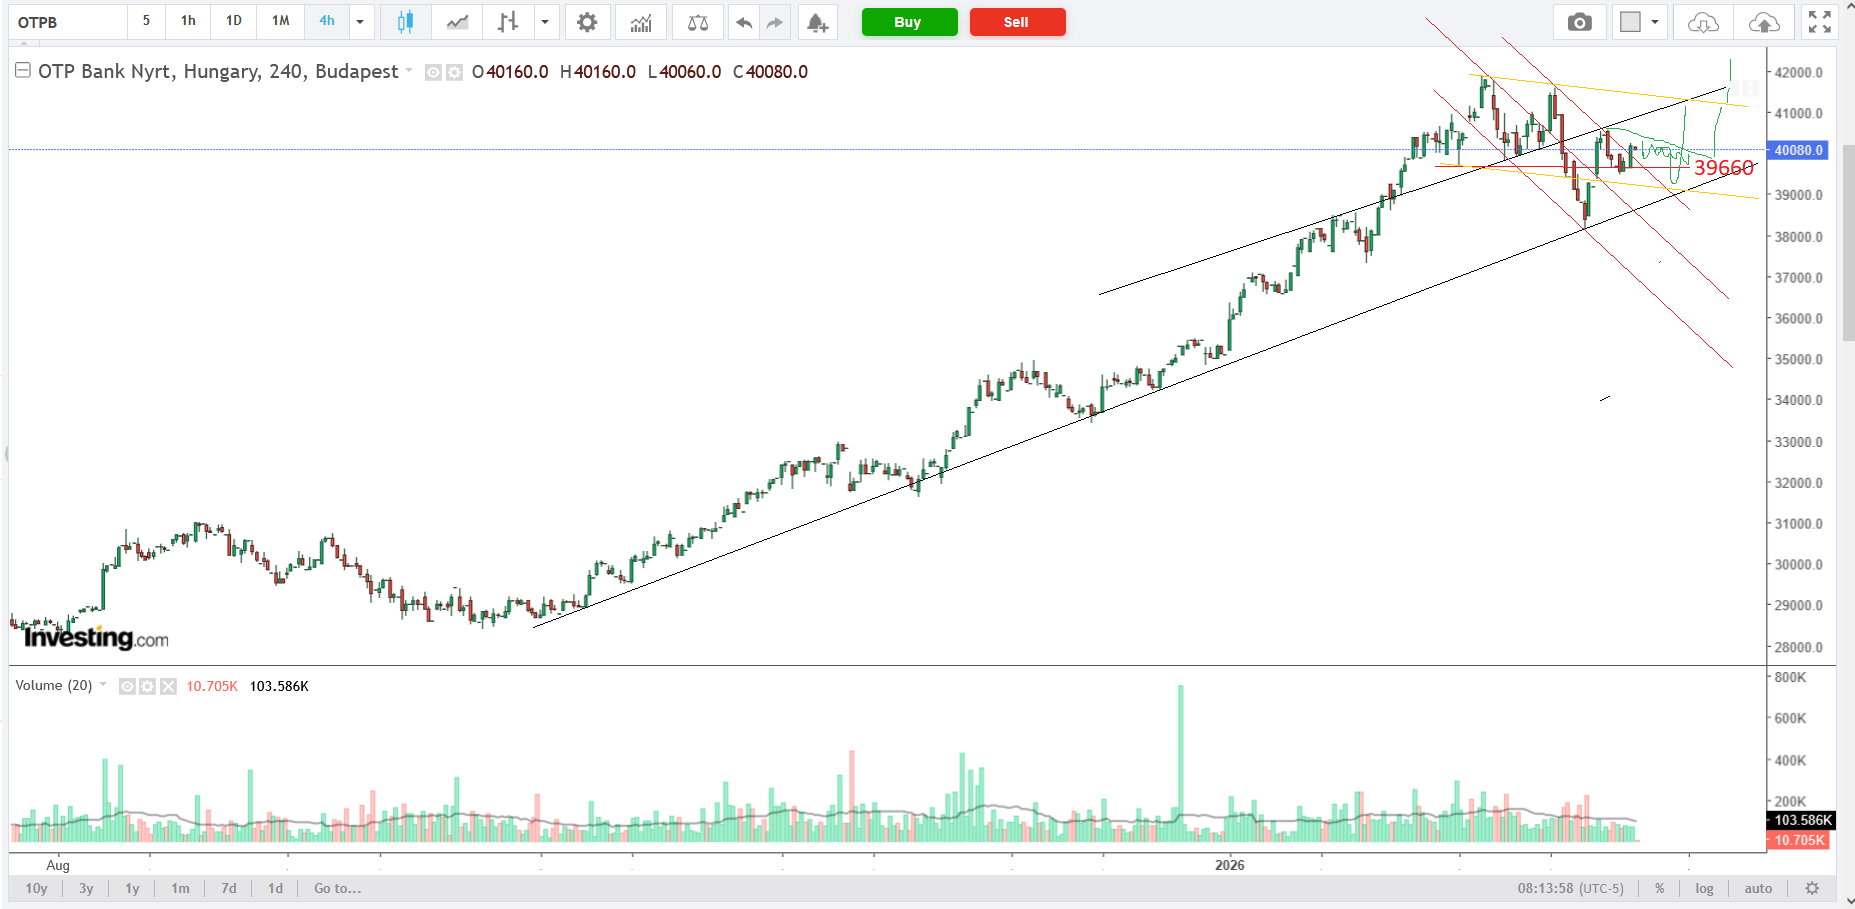Collapse the OTP Bank Nyrt legend

[x=22, y=71]
